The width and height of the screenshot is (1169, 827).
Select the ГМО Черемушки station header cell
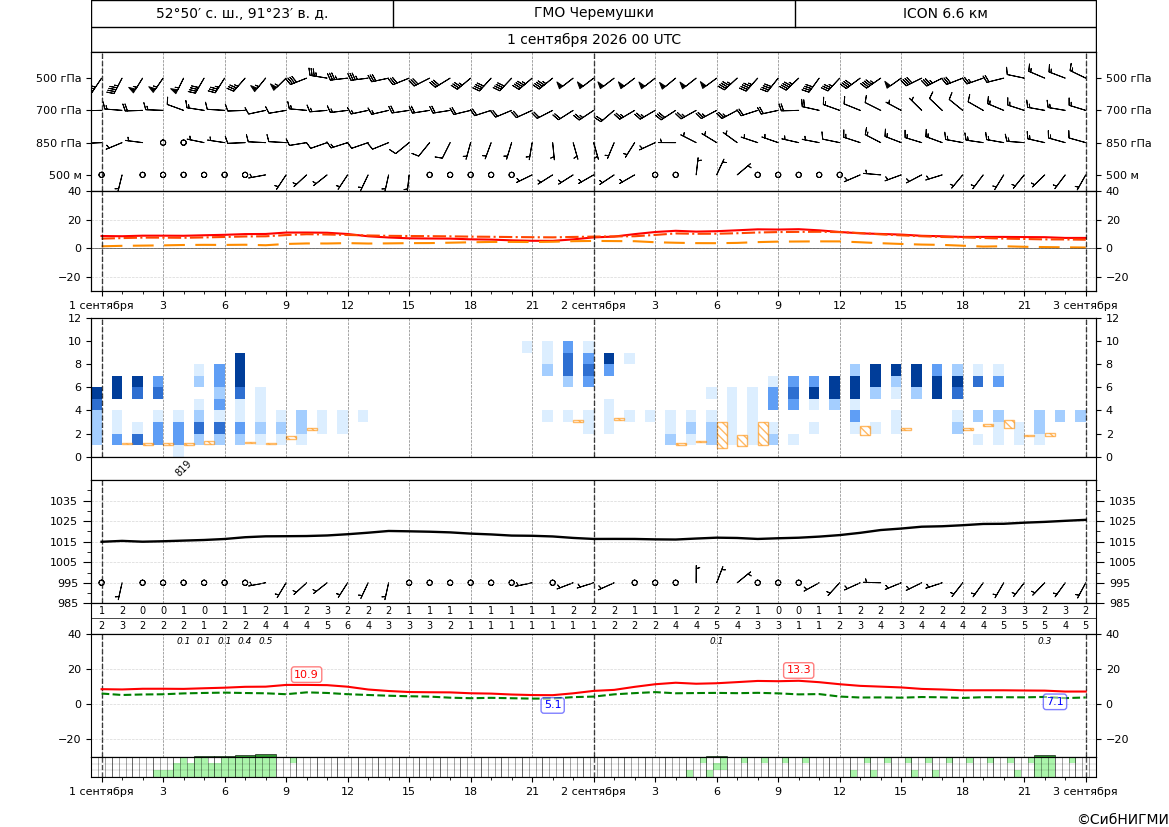(594, 13)
